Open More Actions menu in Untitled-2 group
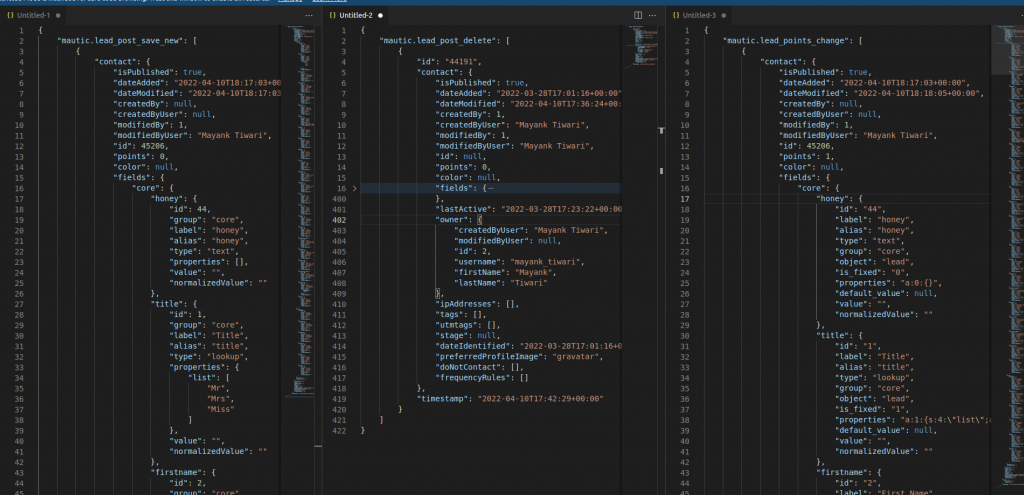This screenshot has width=1024, height=495. click(x=652, y=15)
